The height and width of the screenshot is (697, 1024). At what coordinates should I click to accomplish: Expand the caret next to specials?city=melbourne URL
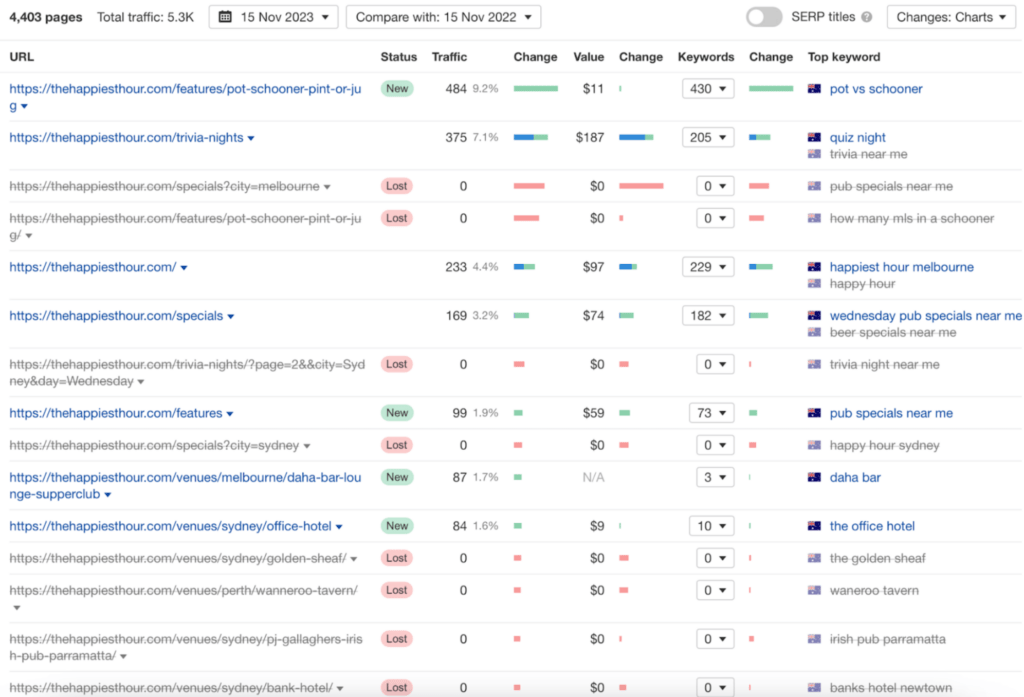[x=327, y=187]
